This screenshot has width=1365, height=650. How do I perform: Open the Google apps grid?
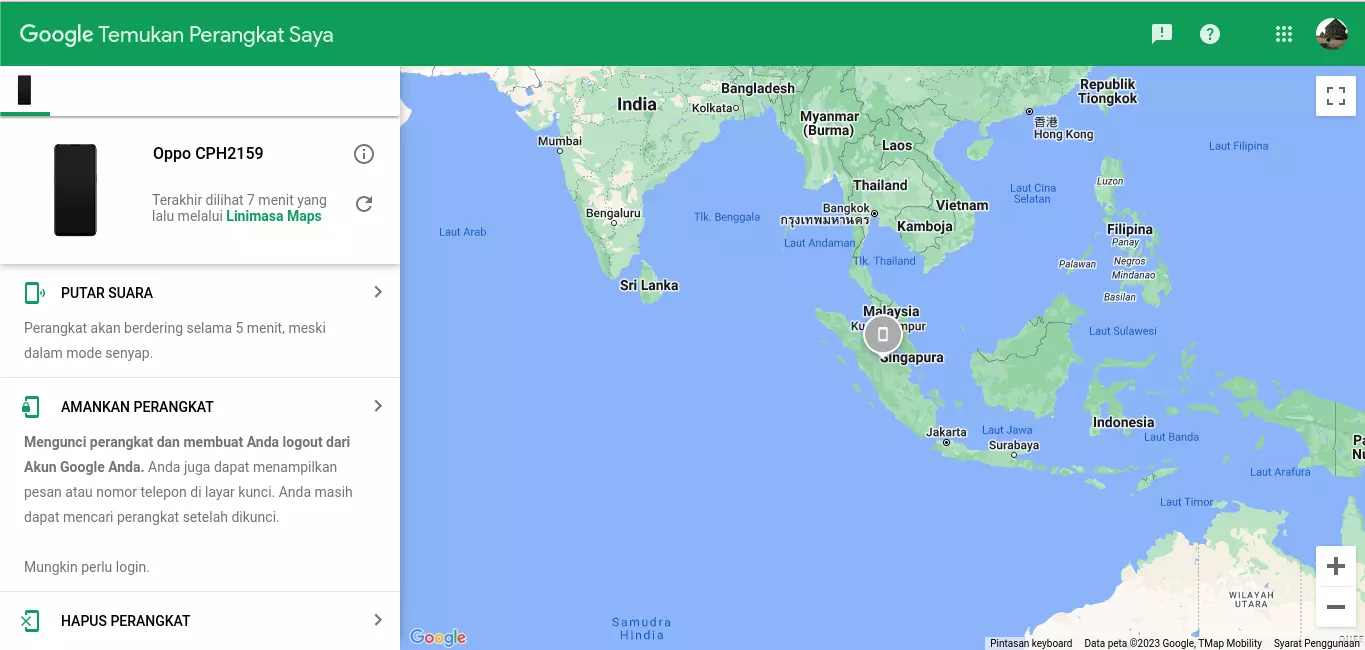[1284, 34]
